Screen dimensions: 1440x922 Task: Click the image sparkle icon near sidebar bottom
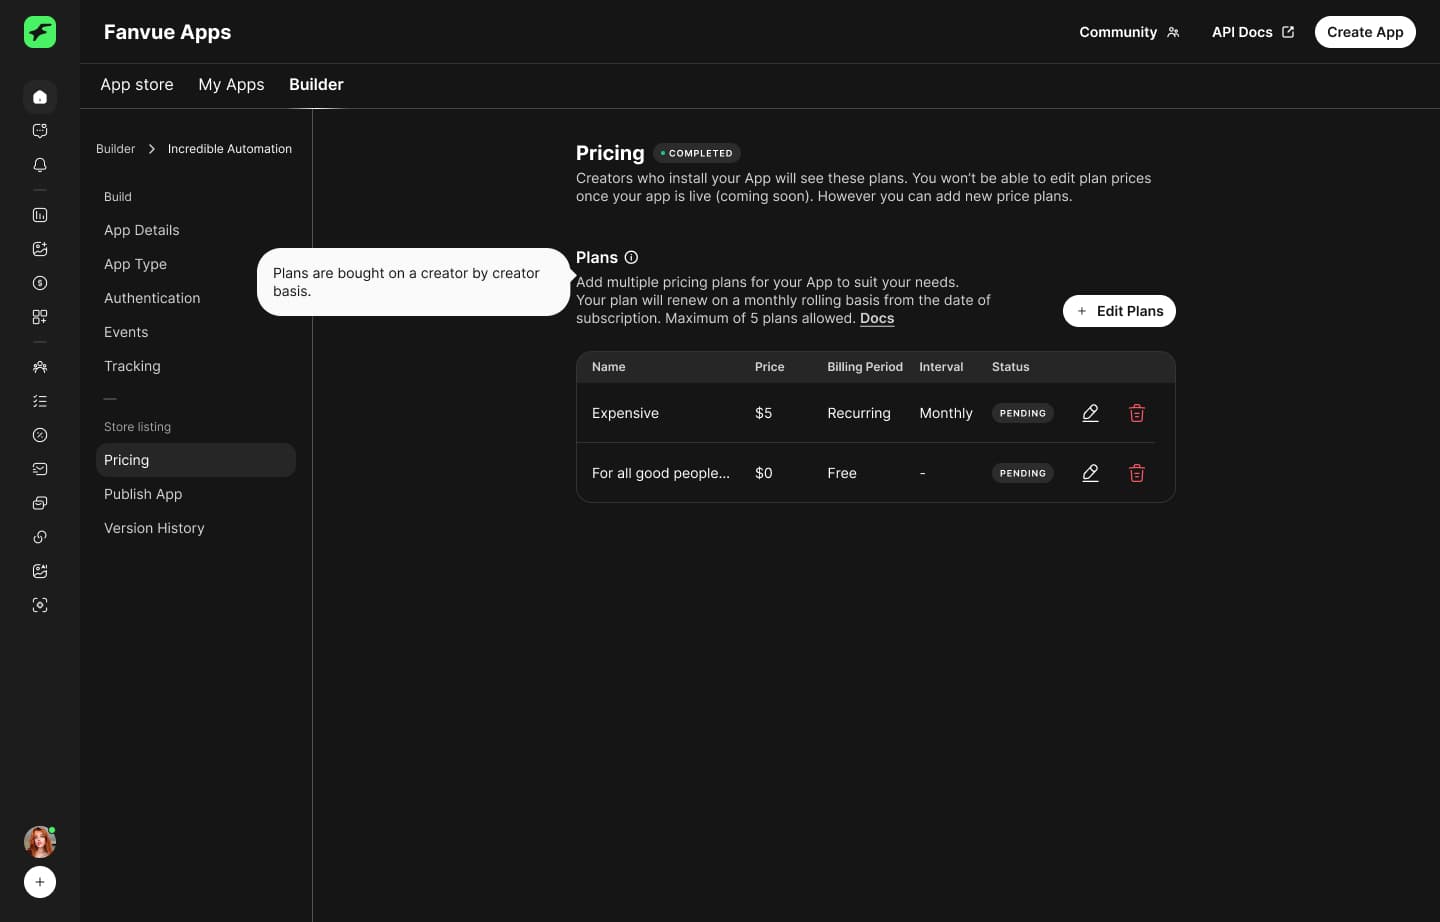40,571
